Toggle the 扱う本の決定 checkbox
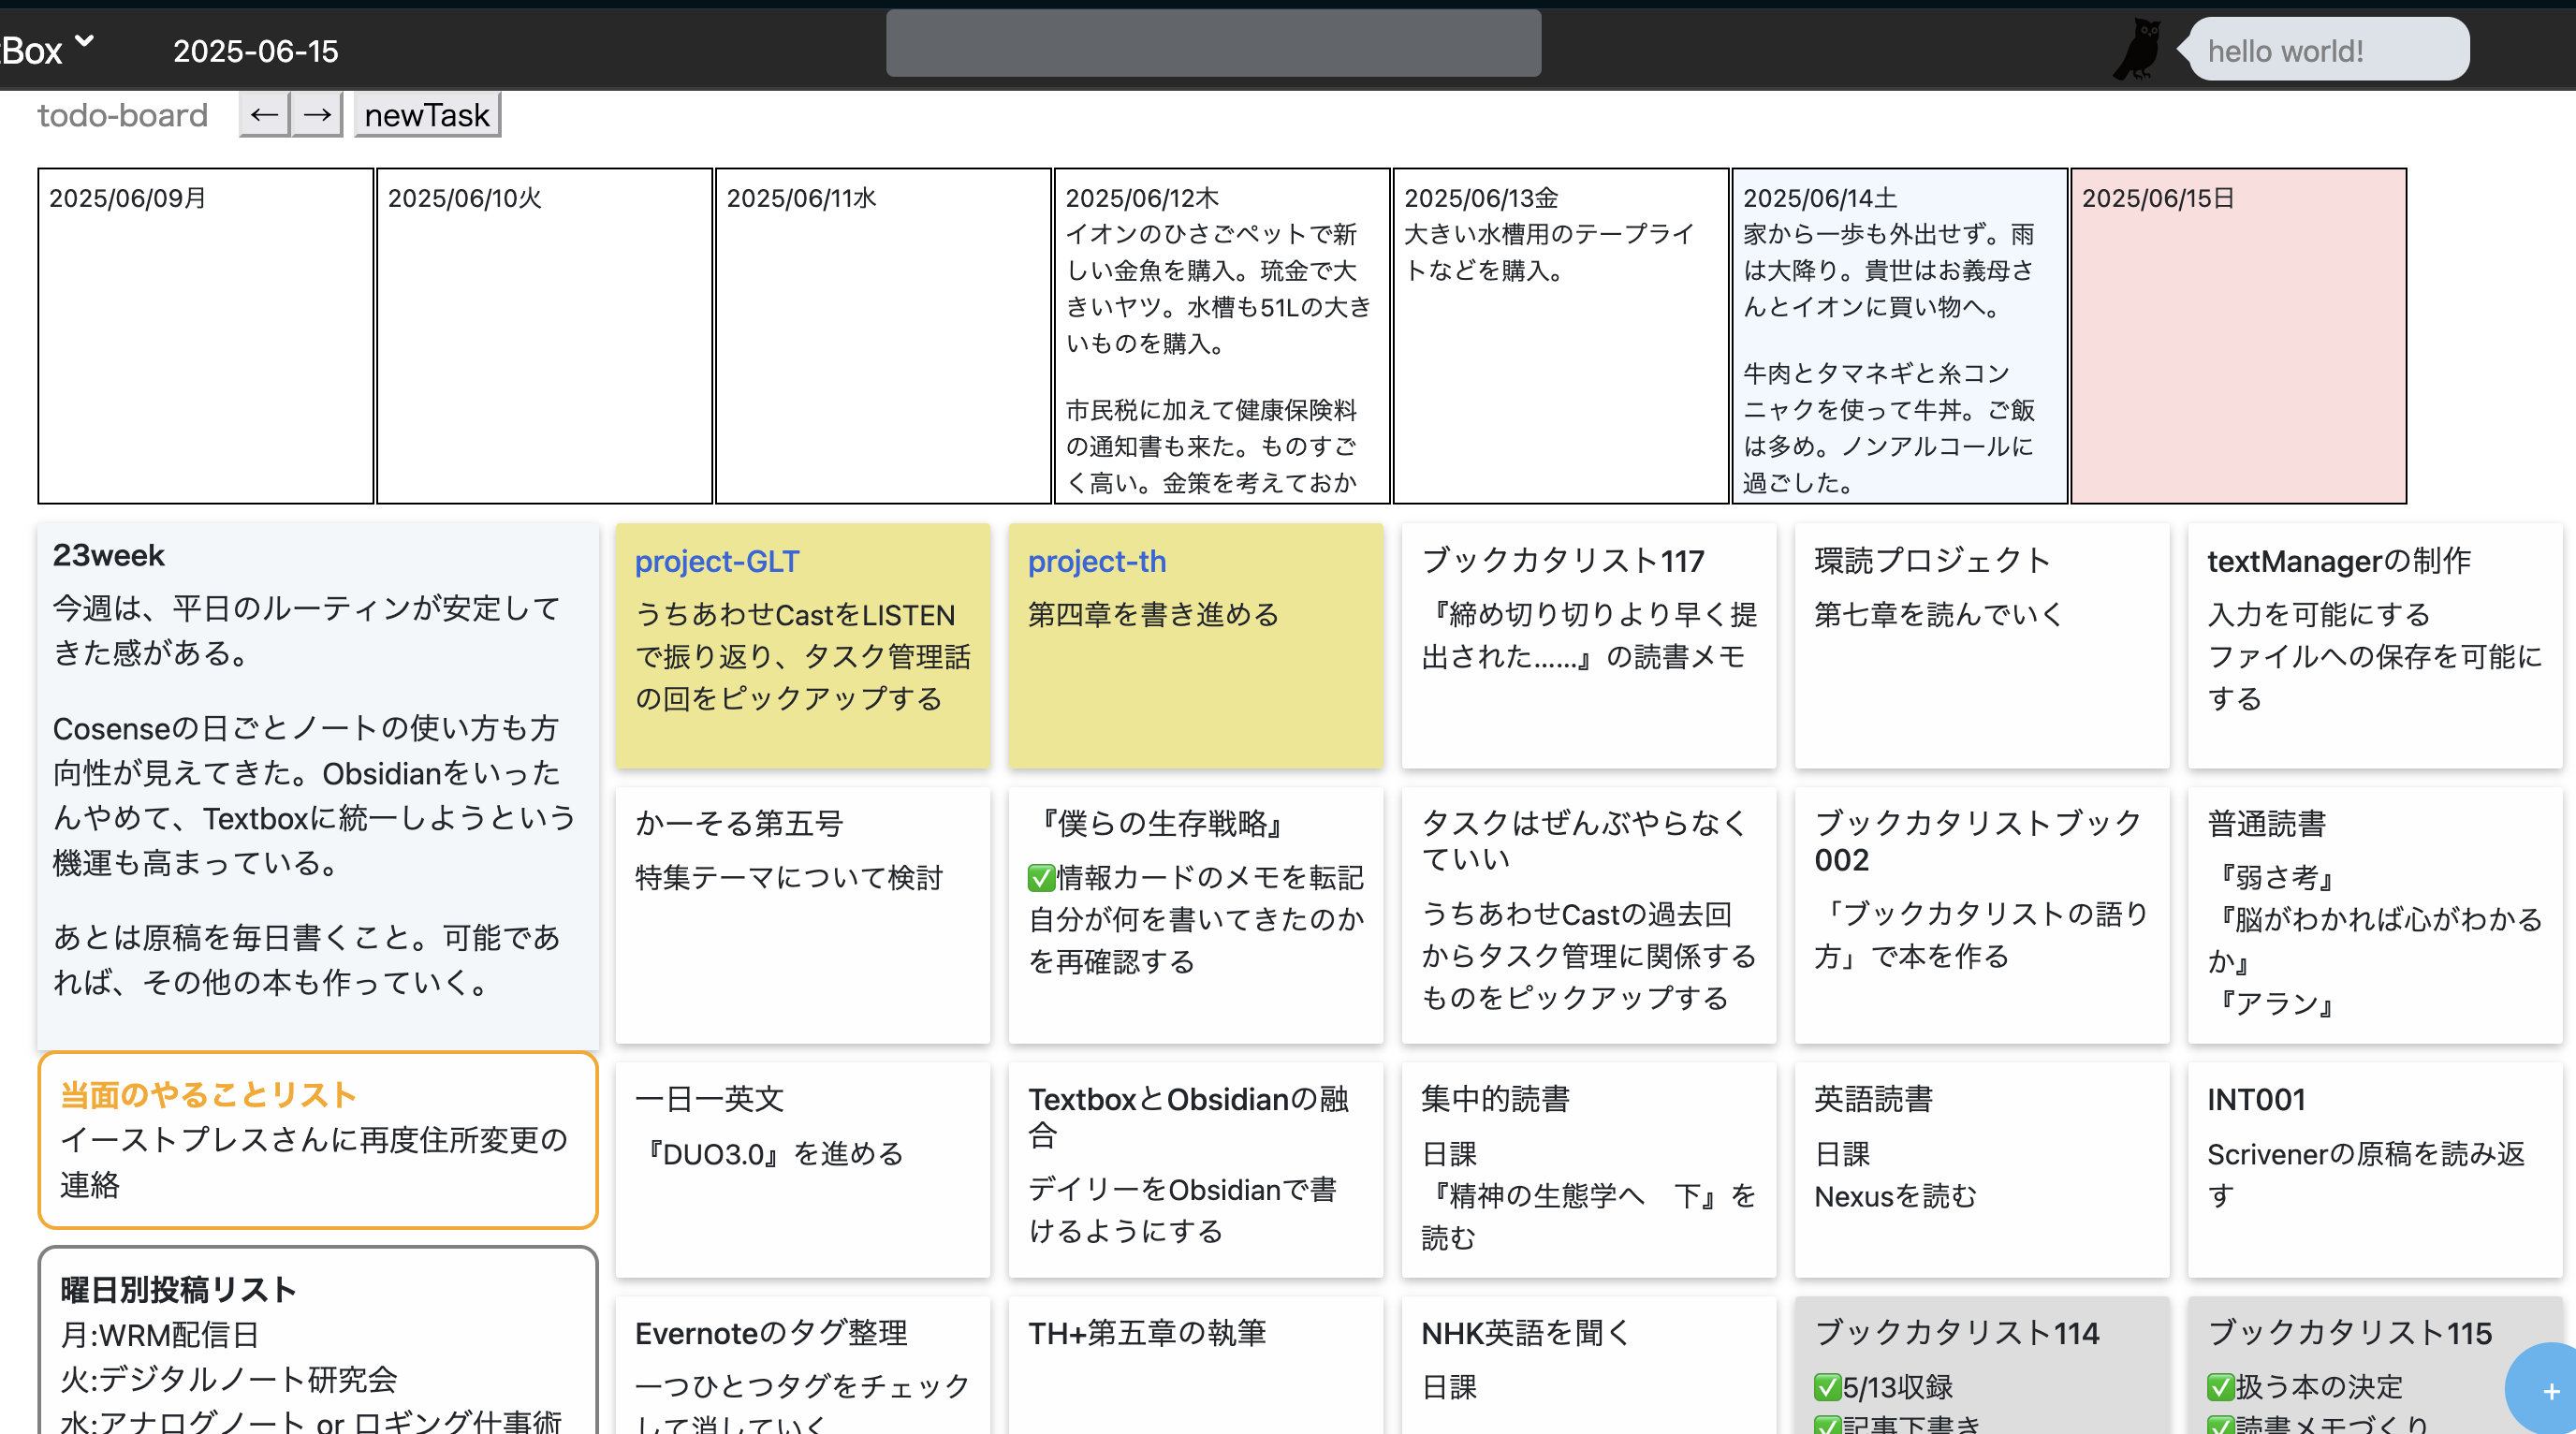Viewport: 2576px width, 1434px height. 2220,1387
